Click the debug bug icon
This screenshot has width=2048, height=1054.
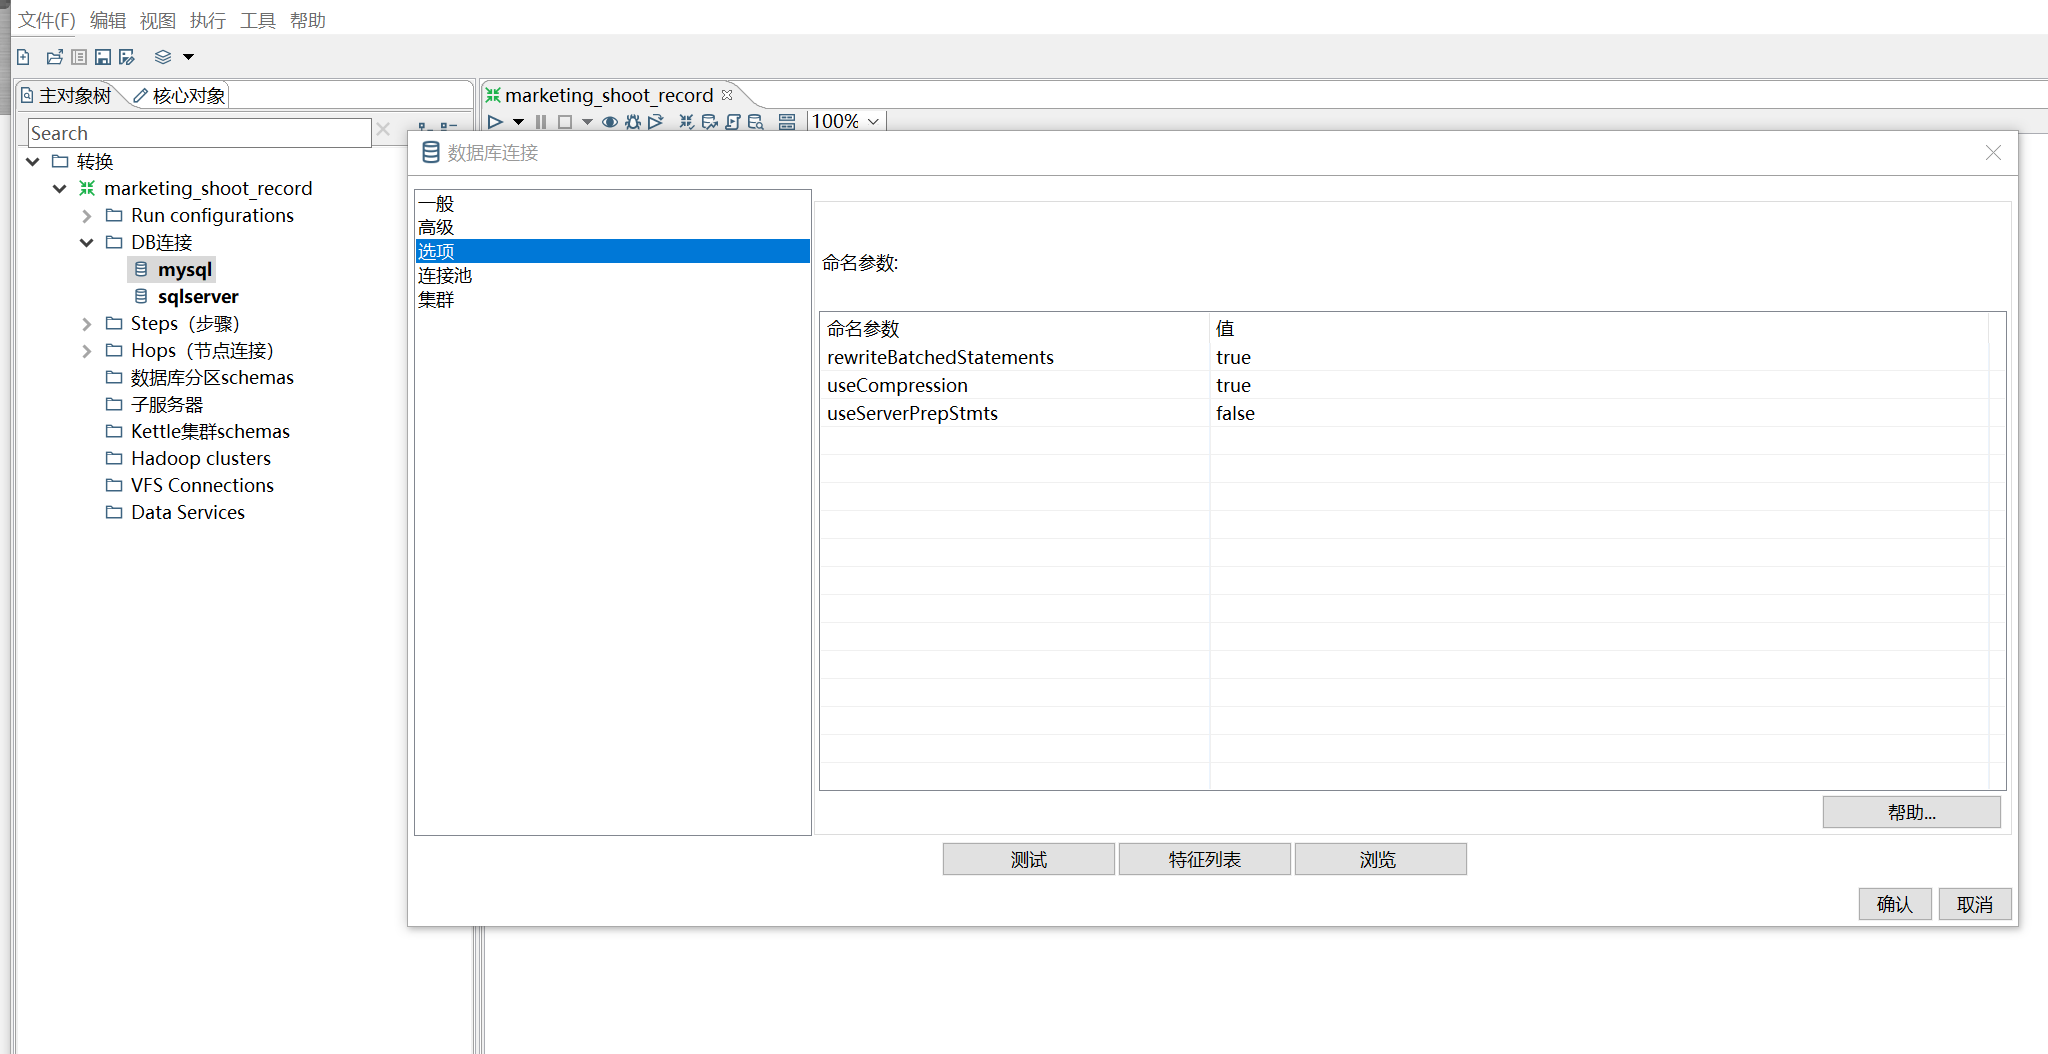(632, 122)
